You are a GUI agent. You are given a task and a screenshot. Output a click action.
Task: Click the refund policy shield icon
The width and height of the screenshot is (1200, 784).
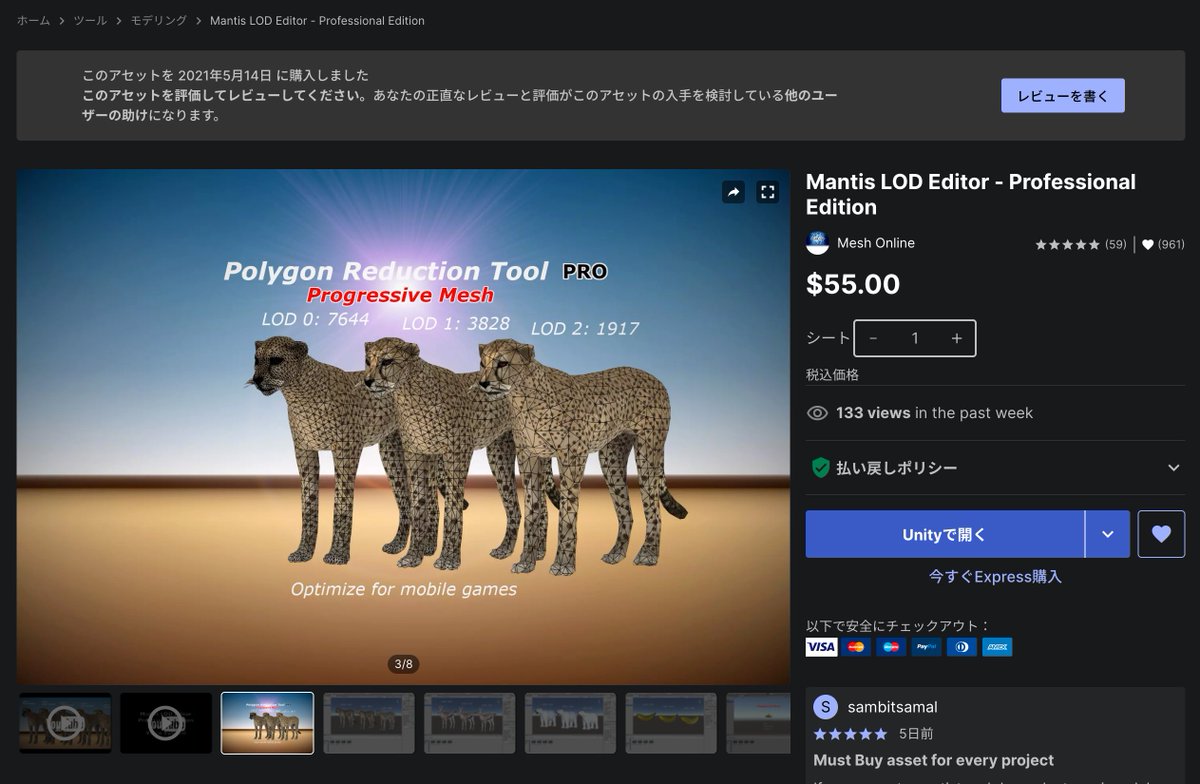tap(820, 467)
